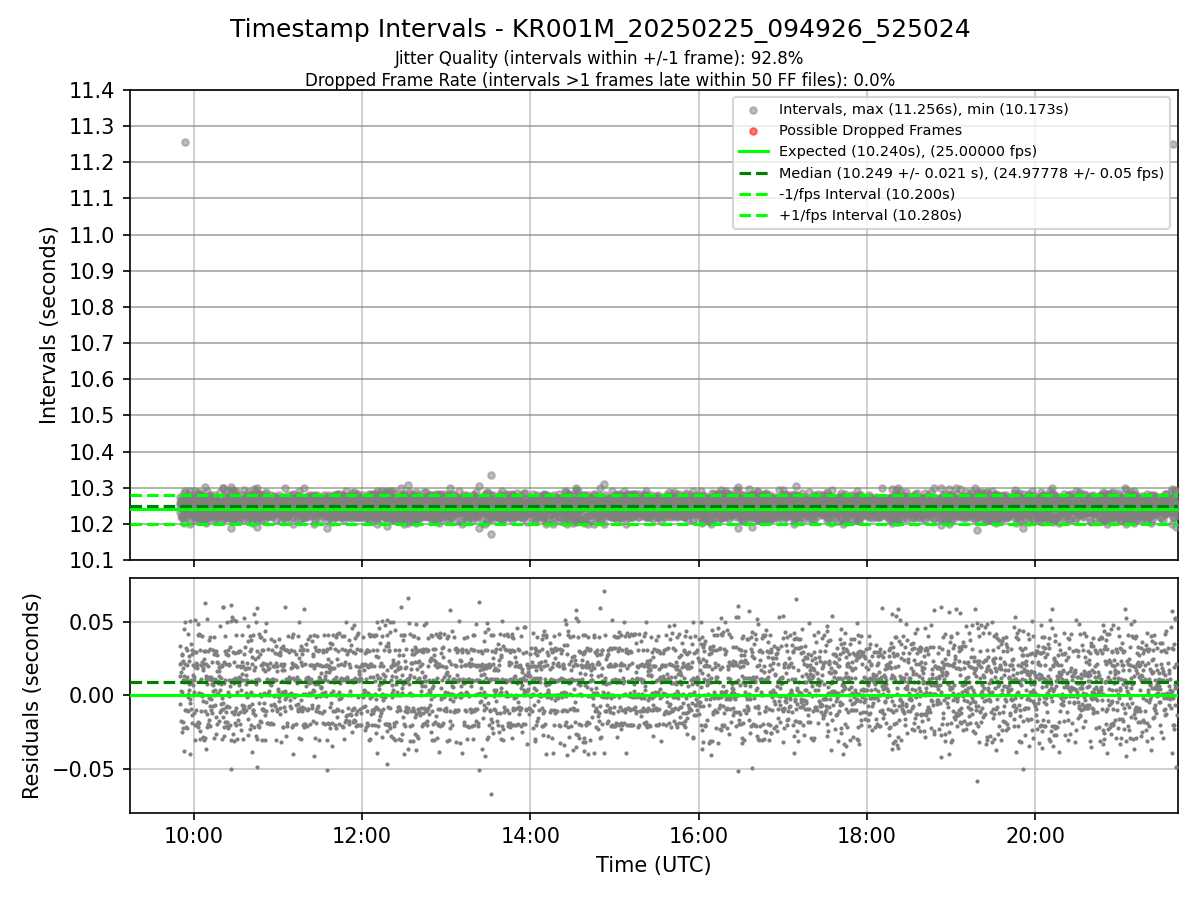Click legend entry 'Median (10.249 +/- 0.021 s)'

coord(971,172)
